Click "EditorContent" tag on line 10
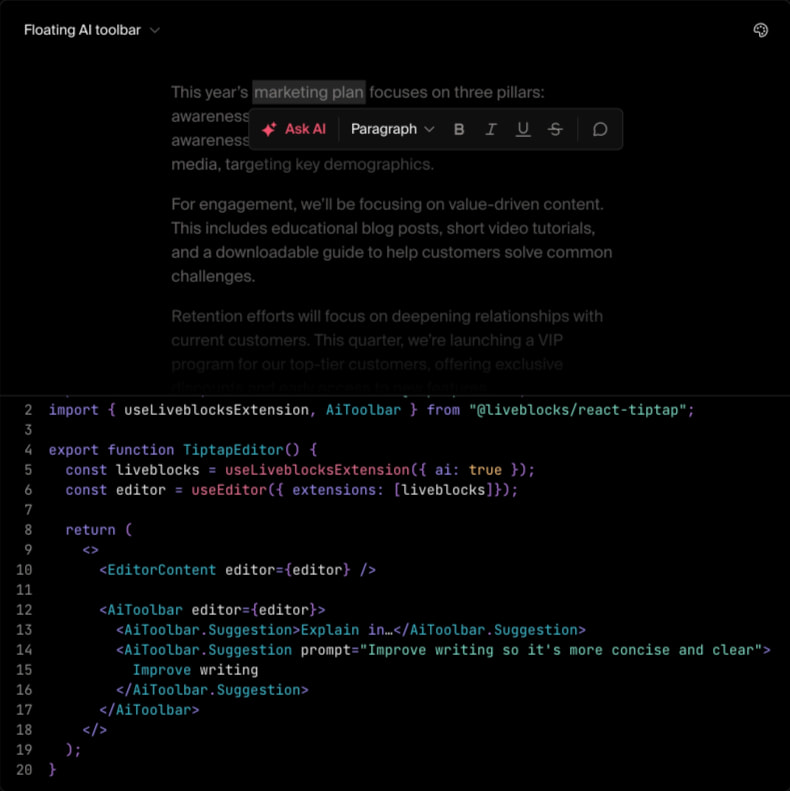 (161, 570)
